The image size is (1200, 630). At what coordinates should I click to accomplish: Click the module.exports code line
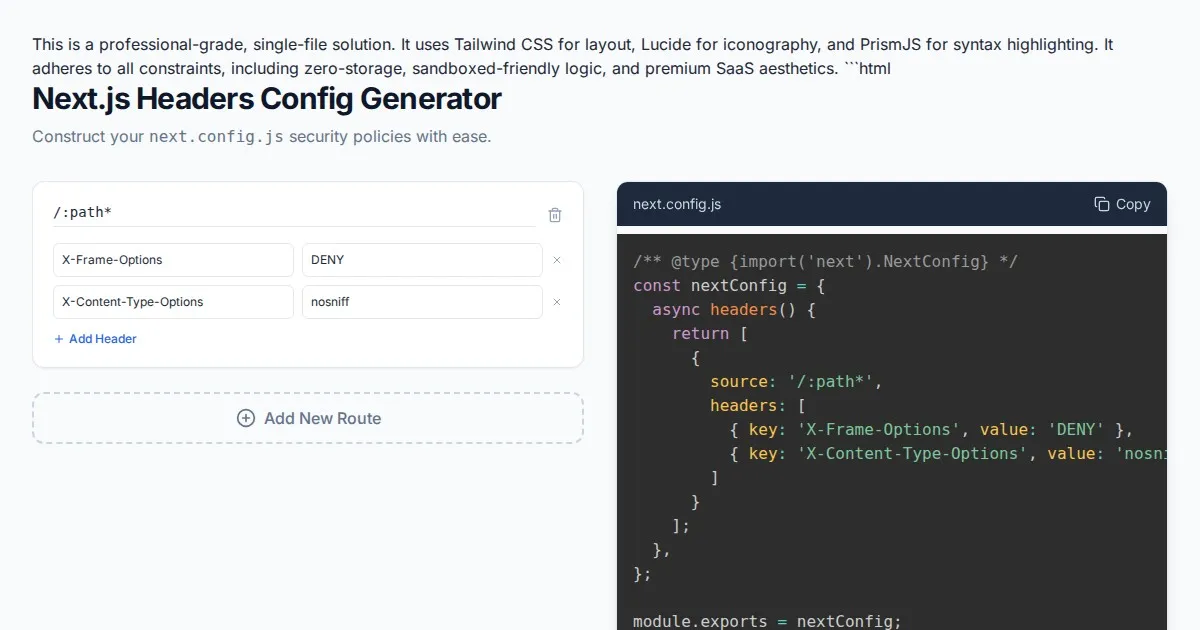767,621
